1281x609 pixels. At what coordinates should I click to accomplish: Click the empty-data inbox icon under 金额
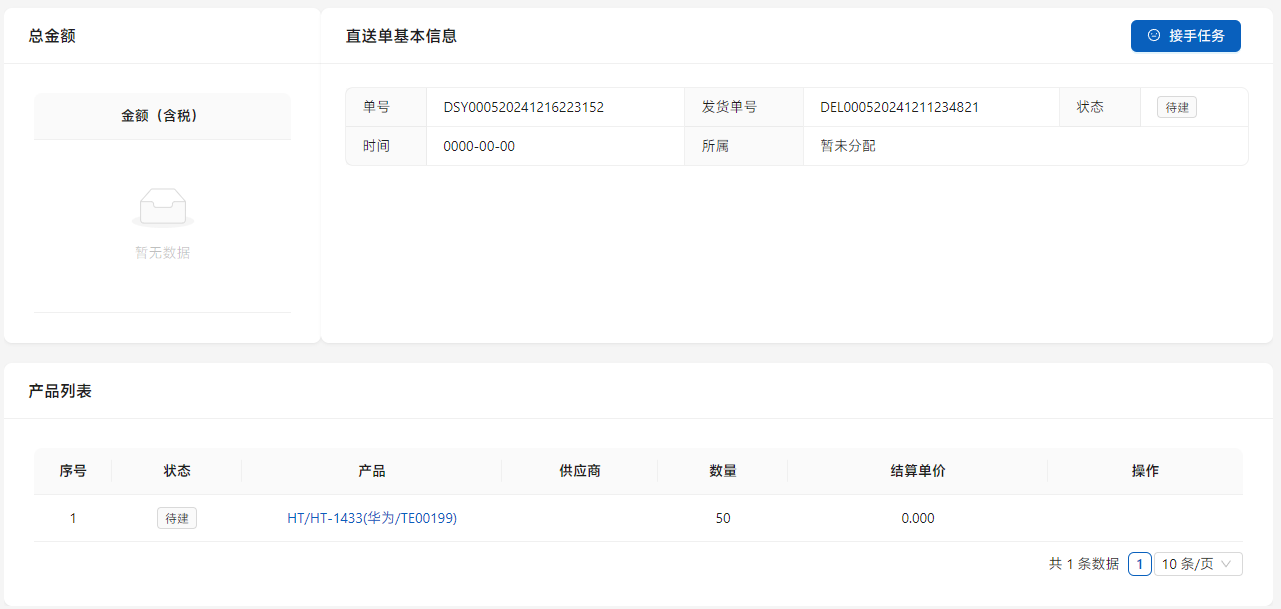162,208
